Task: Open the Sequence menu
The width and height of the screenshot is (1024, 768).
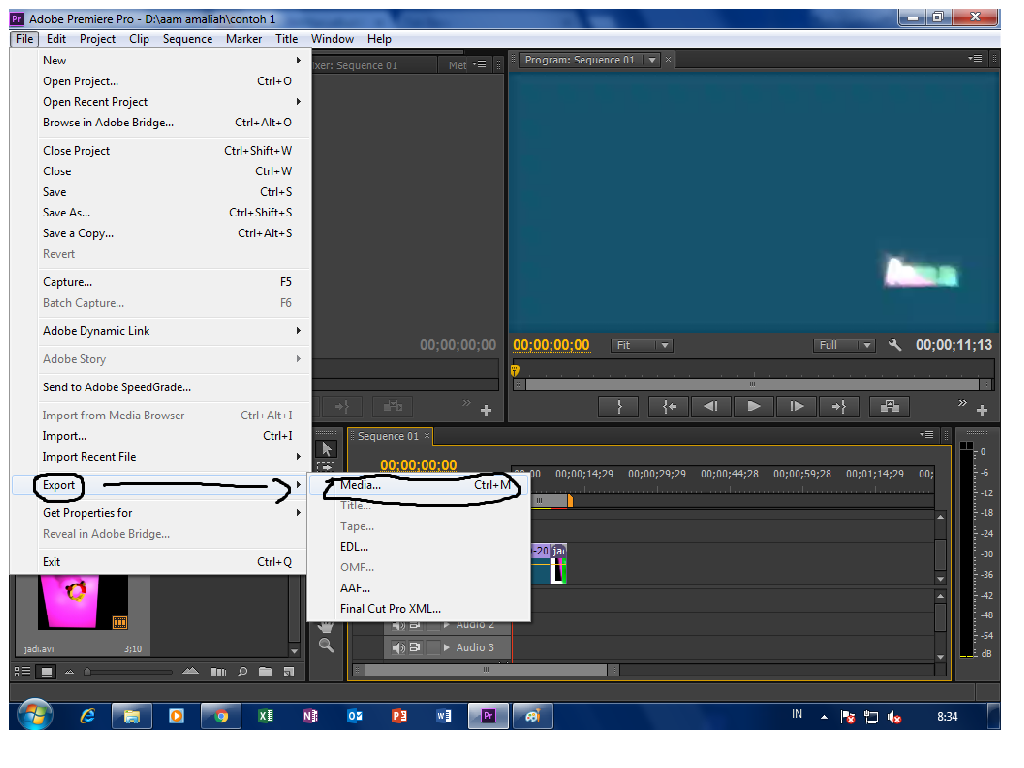Action: tap(187, 39)
